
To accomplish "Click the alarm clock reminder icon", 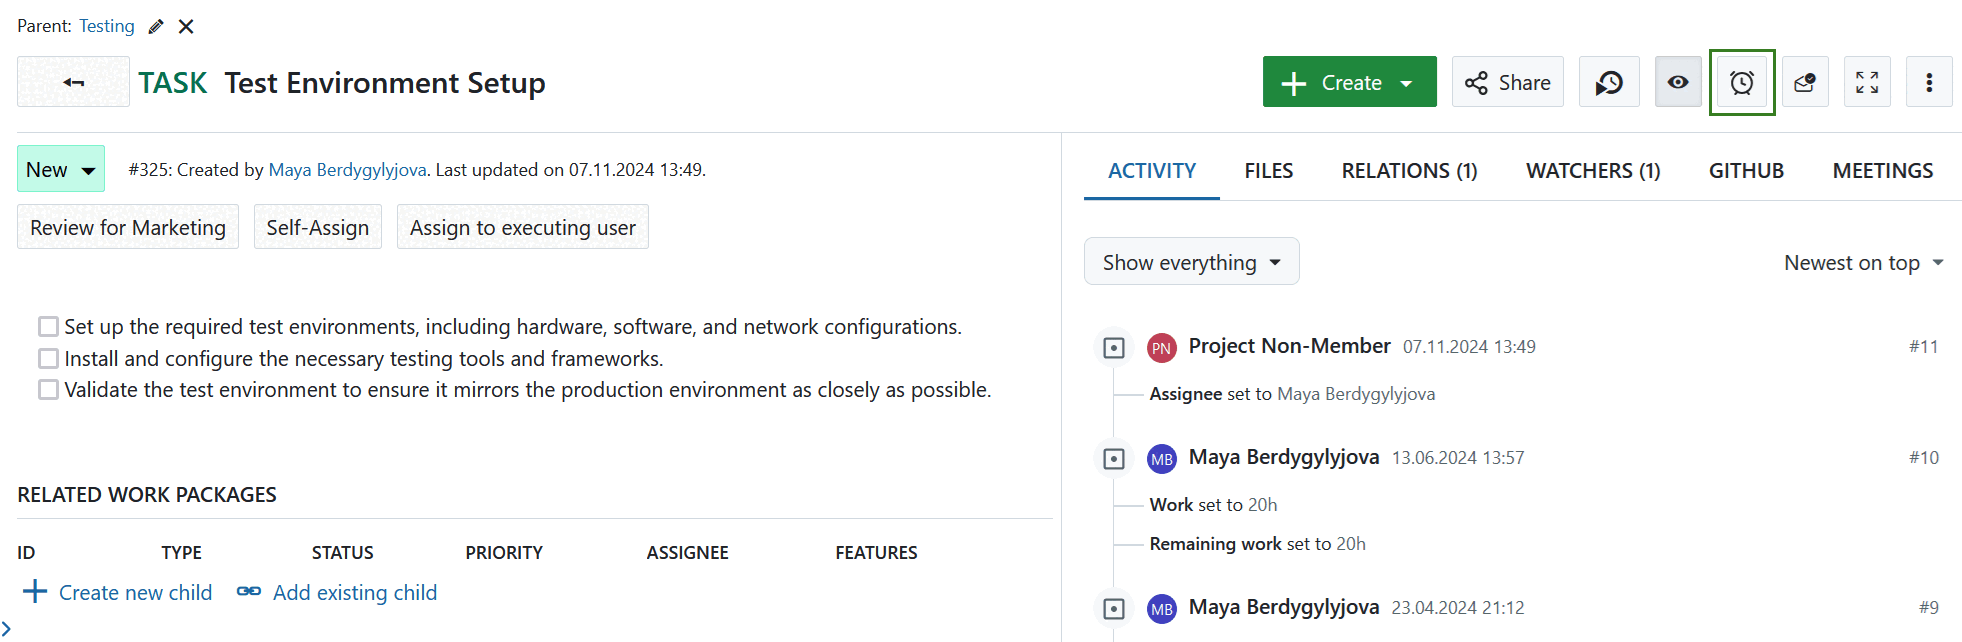I will pyautogui.click(x=1741, y=82).
